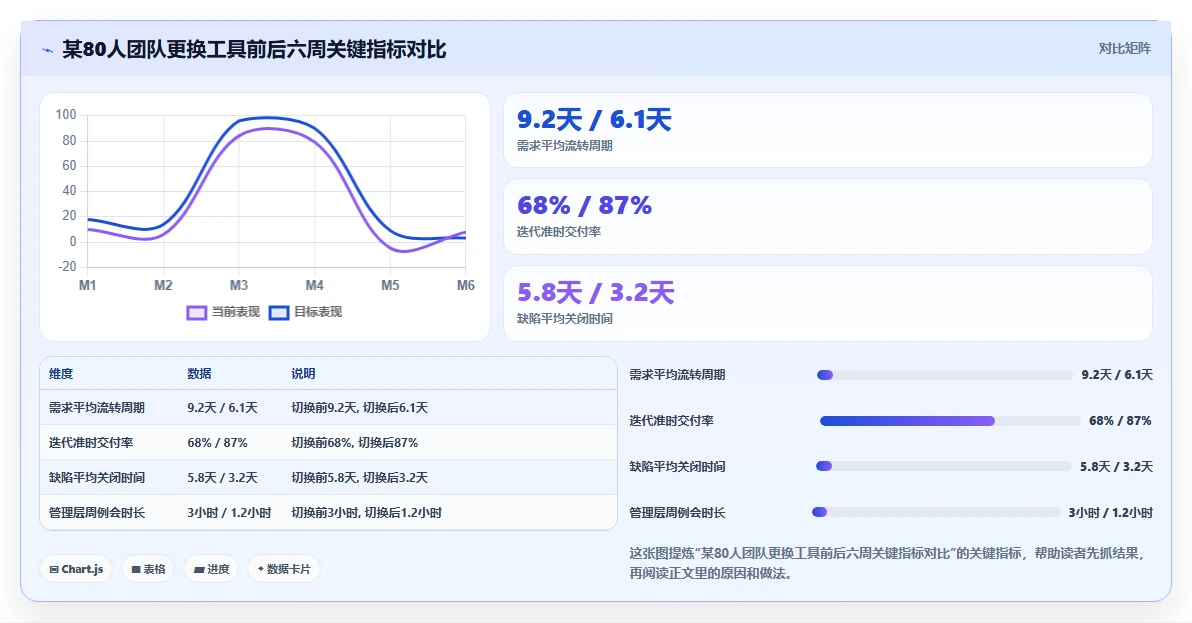1192x623 pixels.
Task: Click 3小时 / 1.2小时 value beside progress bar
Action: pyautogui.click(x=1111, y=513)
